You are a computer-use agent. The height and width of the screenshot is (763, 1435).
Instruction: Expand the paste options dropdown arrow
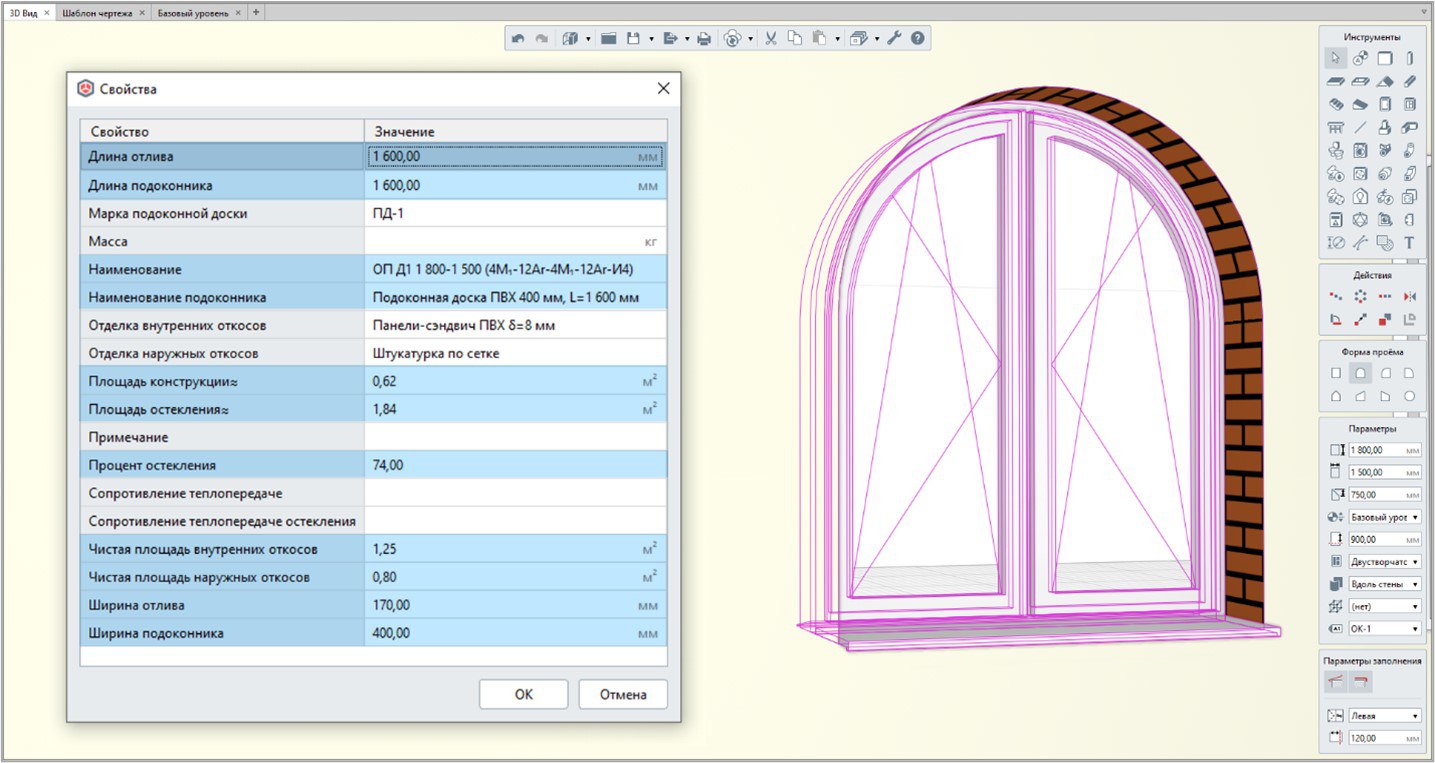[x=837, y=39]
